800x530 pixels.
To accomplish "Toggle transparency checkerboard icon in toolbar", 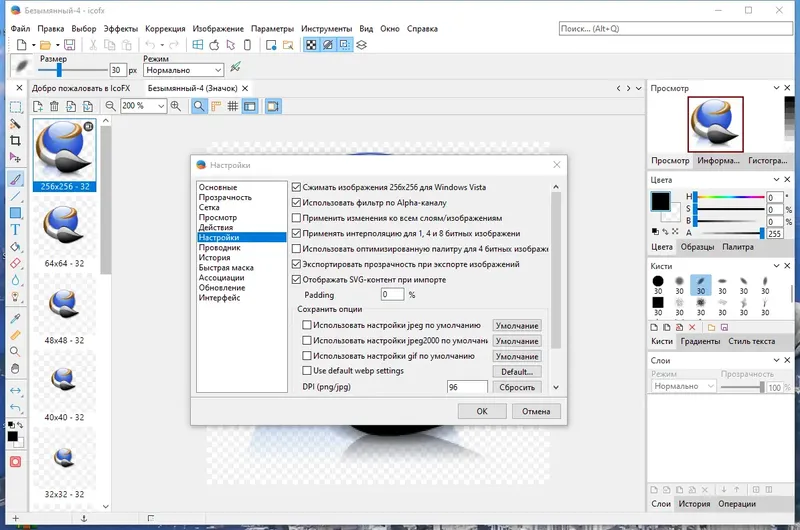I will (x=311, y=45).
